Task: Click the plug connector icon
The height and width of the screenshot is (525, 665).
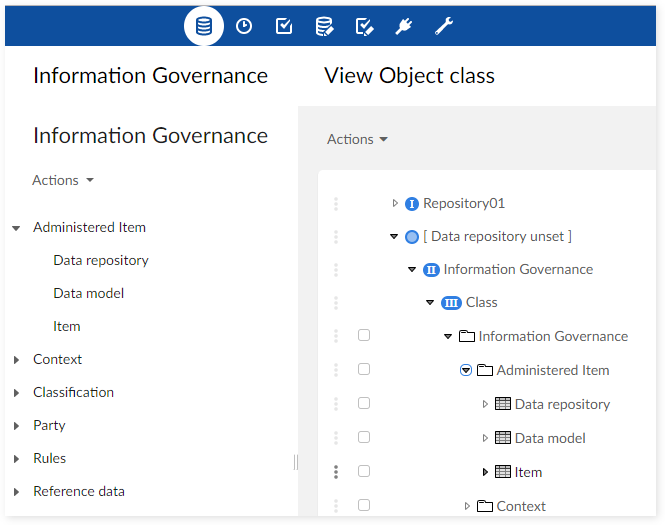Action: (404, 27)
